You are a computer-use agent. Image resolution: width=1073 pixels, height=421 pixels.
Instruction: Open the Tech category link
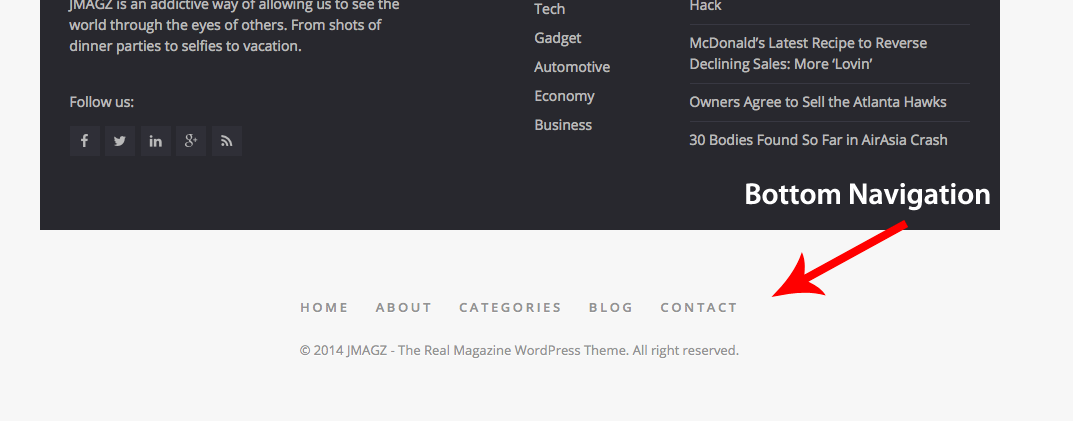tap(550, 9)
